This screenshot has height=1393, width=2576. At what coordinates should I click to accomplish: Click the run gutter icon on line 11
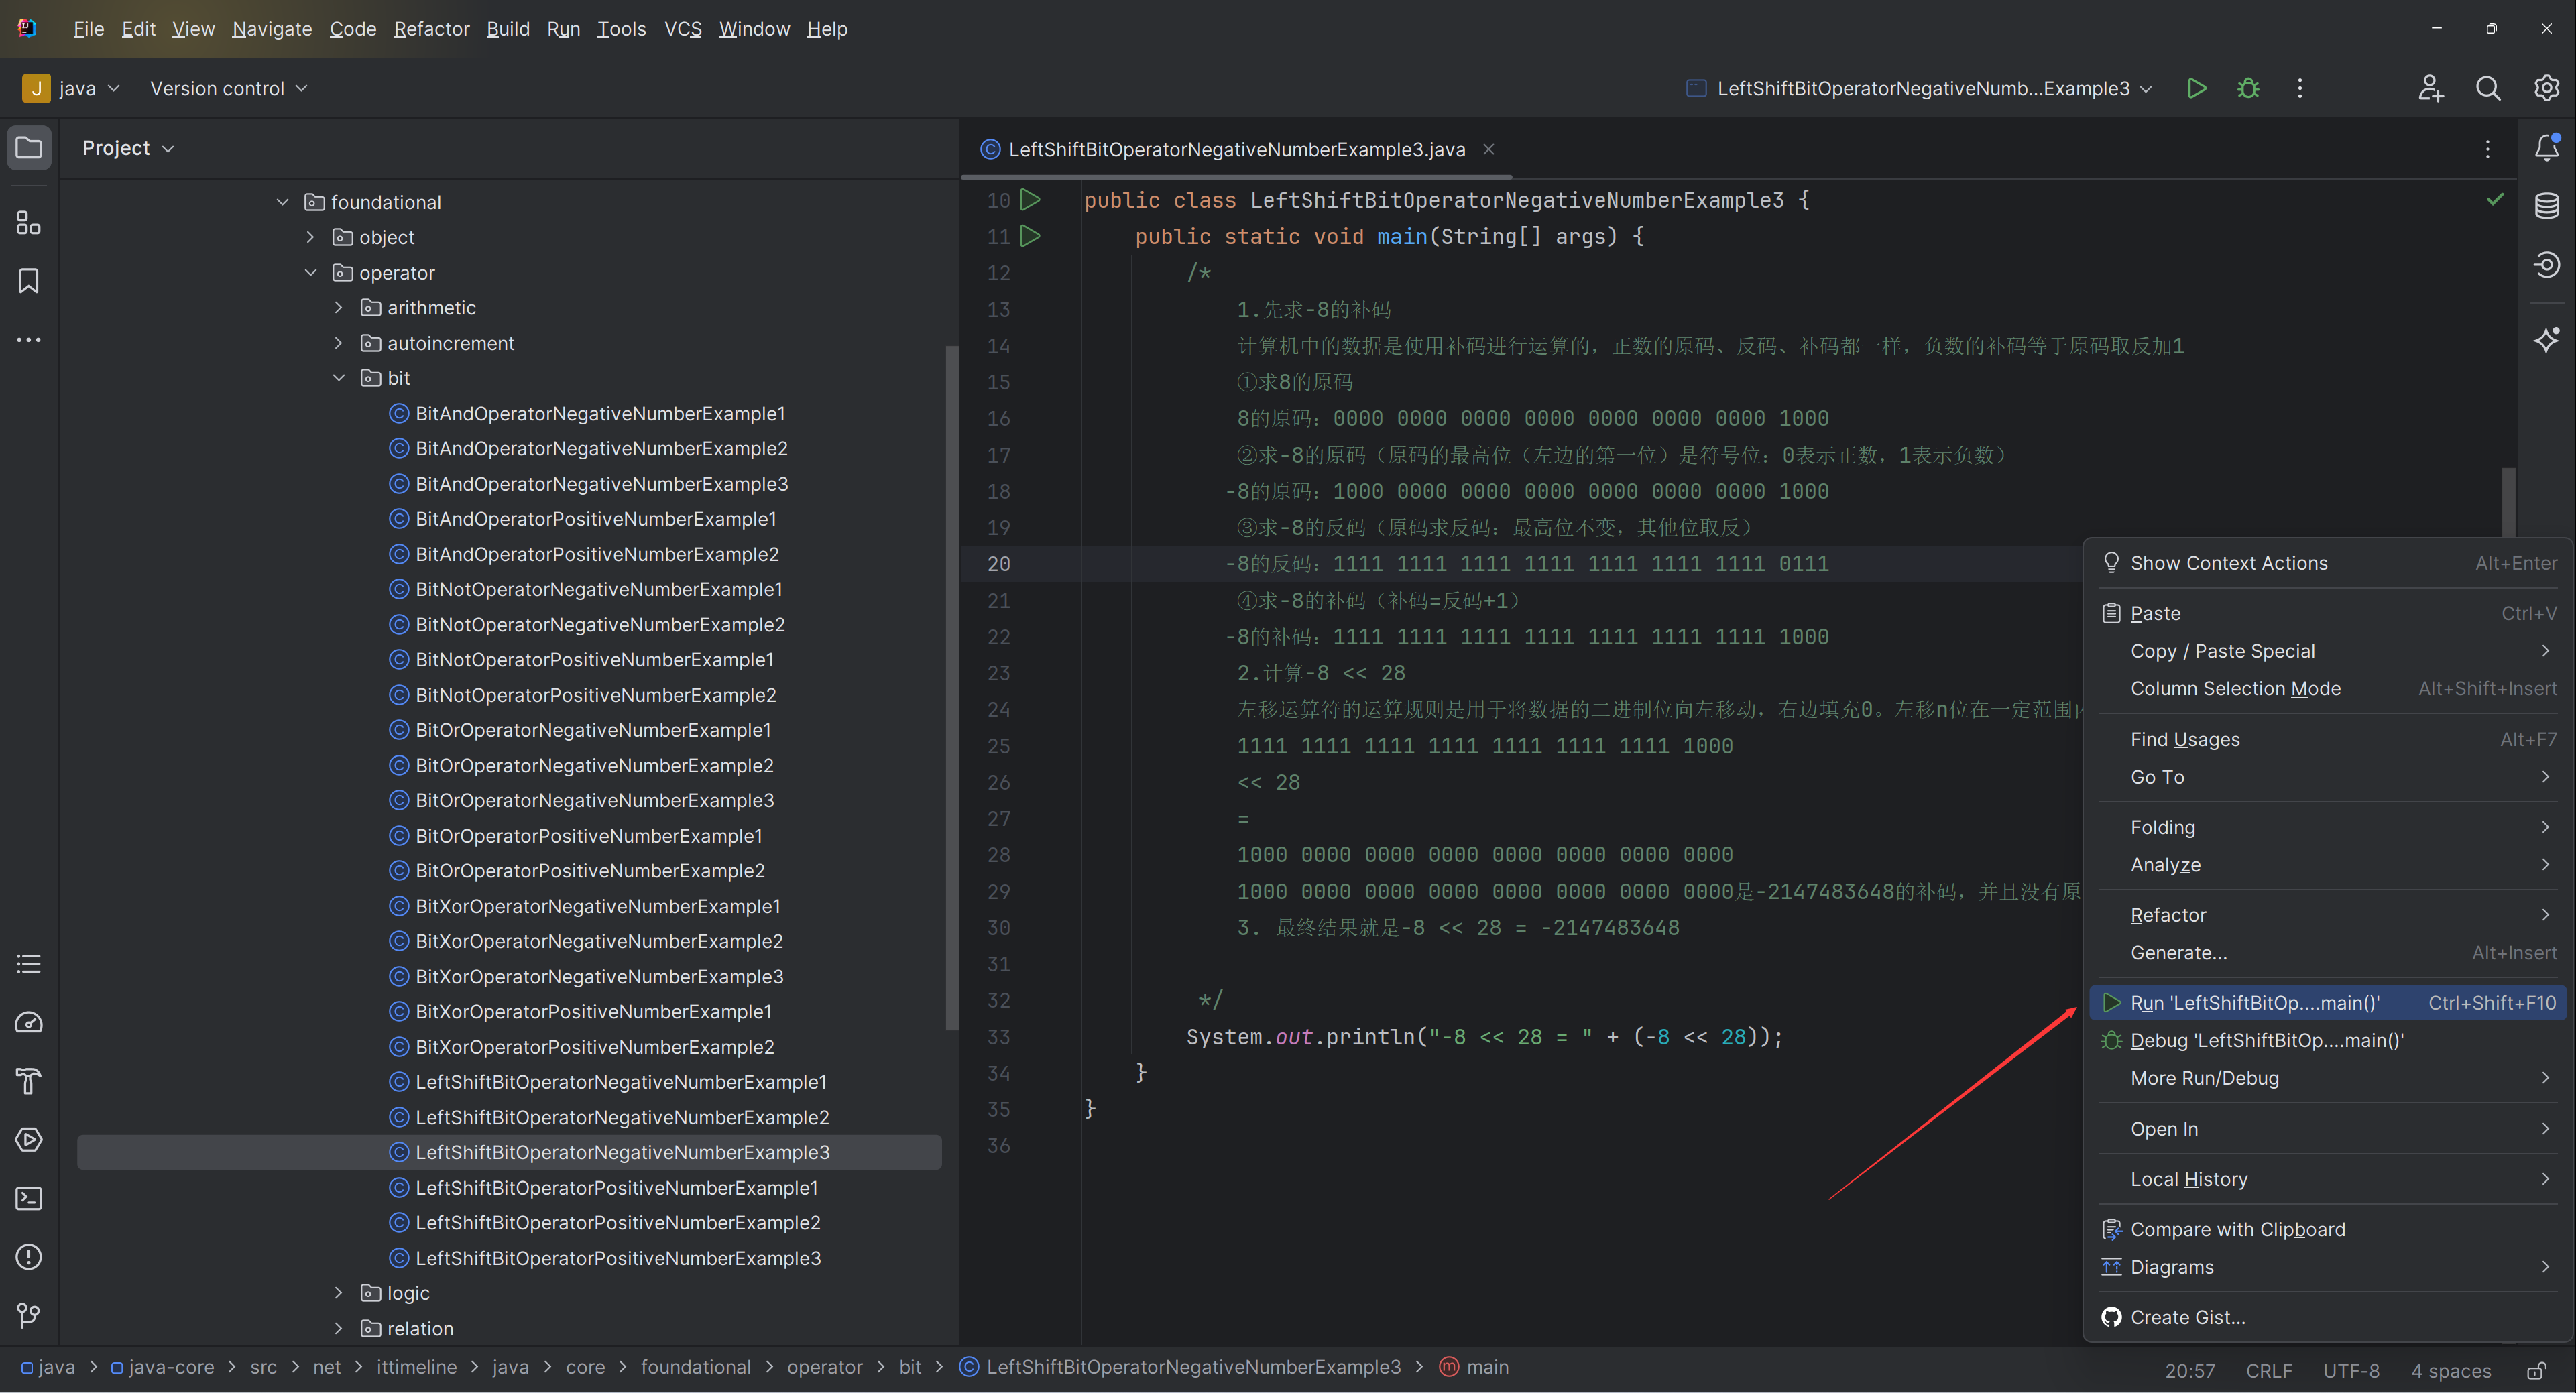pyautogui.click(x=1030, y=236)
